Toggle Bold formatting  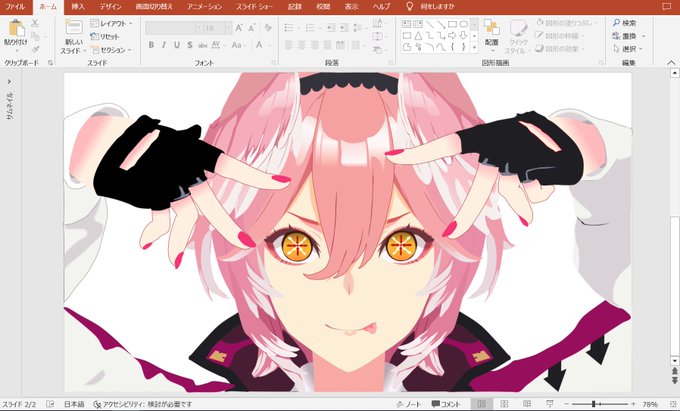(151, 45)
